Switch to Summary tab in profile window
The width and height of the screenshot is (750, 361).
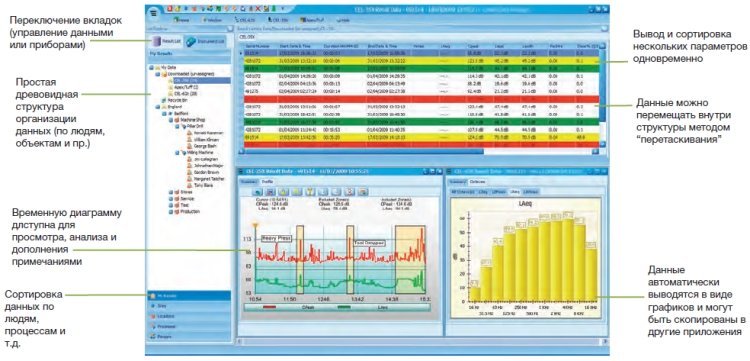click(249, 182)
